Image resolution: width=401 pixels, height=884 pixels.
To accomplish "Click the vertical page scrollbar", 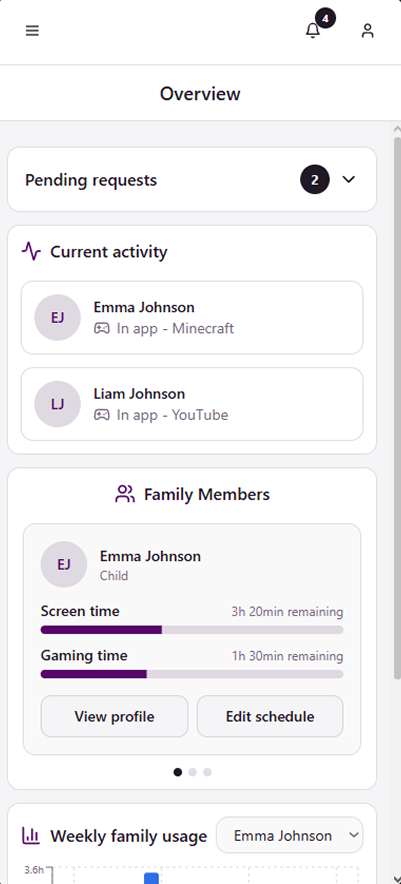I will point(397,408).
